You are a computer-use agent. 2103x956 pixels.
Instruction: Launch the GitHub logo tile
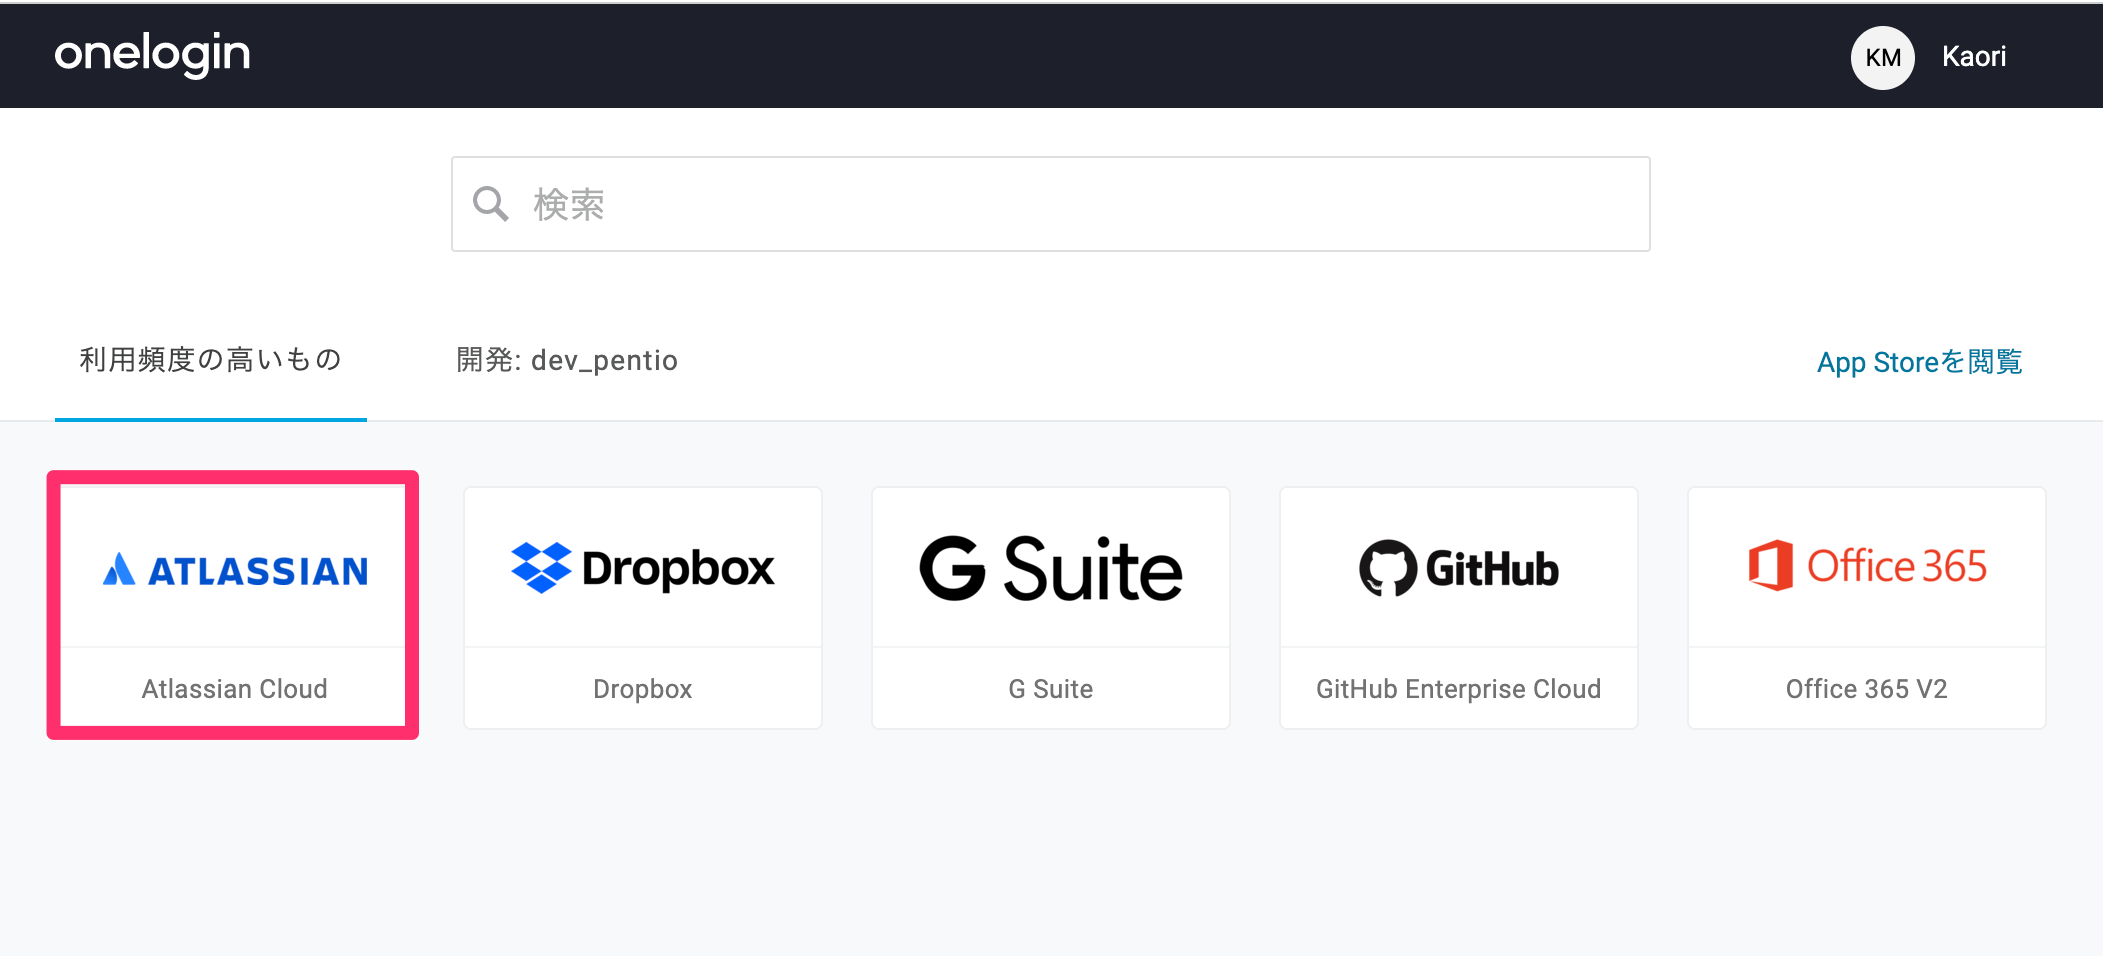[x=1459, y=568]
